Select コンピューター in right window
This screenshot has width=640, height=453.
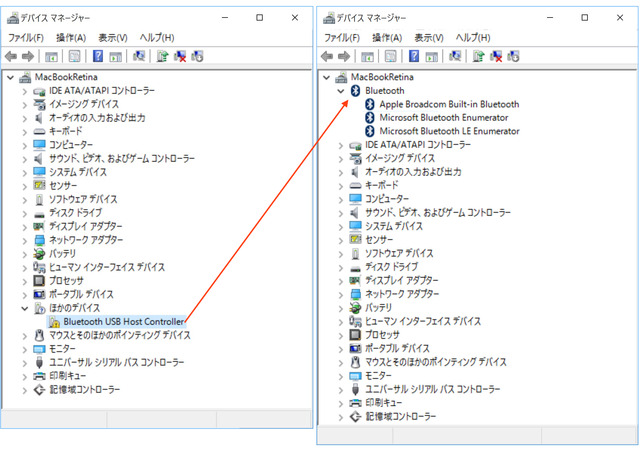[x=387, y=199]
